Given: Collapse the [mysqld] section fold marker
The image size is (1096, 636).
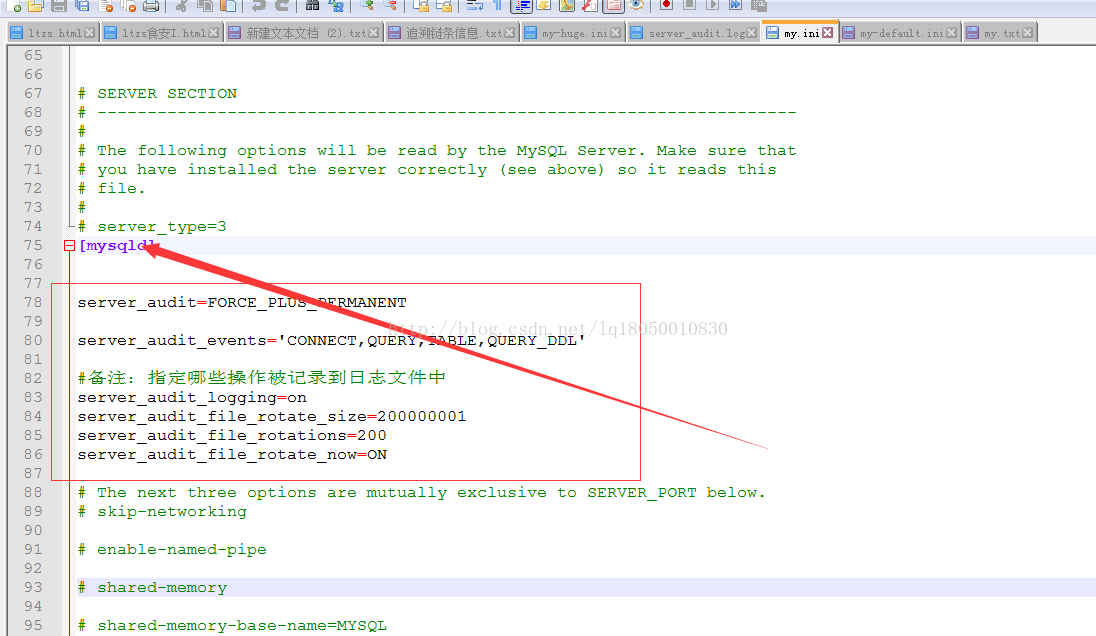Looking at the screenshot, I should [x=69, y=245].
